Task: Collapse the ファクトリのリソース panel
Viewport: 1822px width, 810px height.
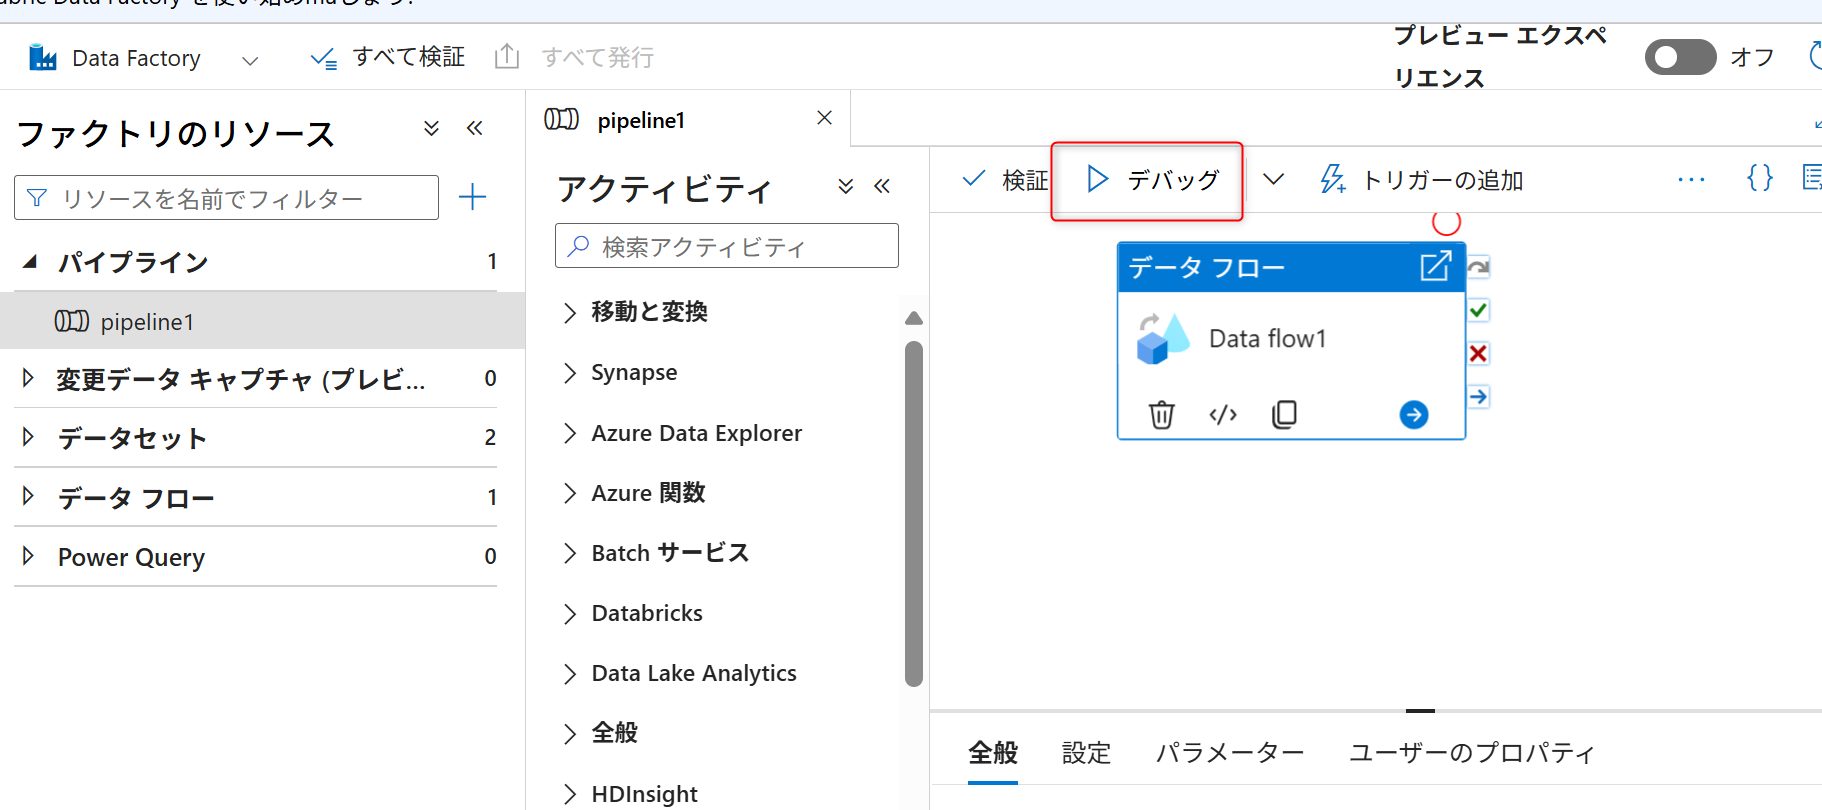Action: coord(475,128)
